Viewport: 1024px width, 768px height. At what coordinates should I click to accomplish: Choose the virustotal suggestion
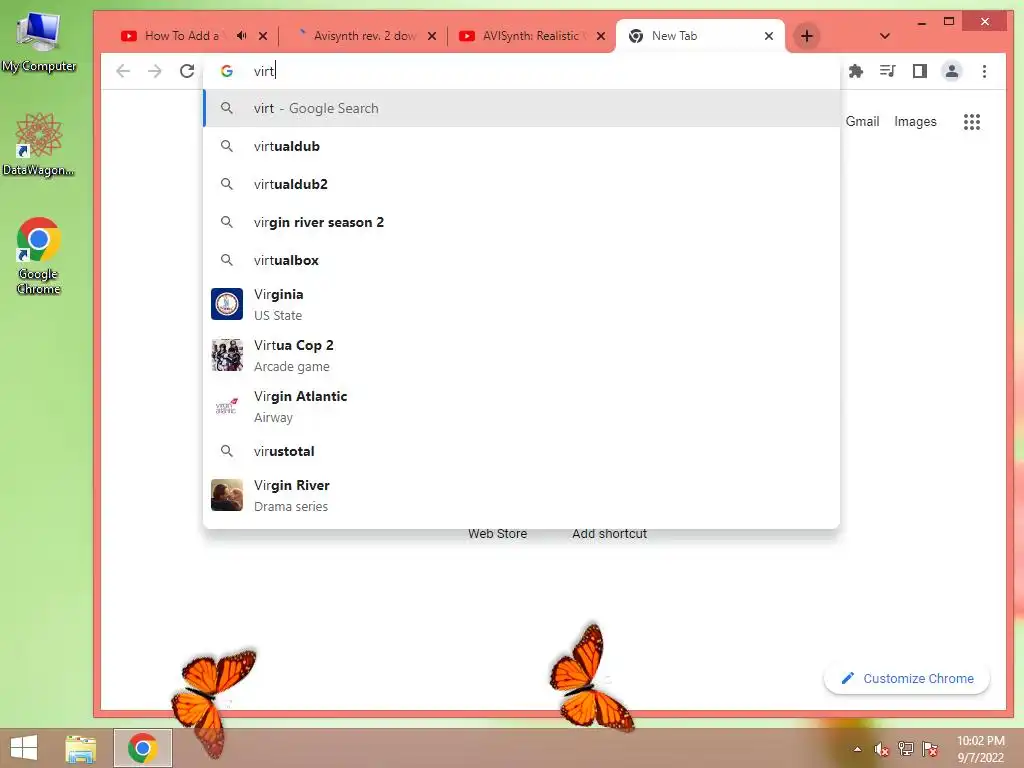pos(522,451)
